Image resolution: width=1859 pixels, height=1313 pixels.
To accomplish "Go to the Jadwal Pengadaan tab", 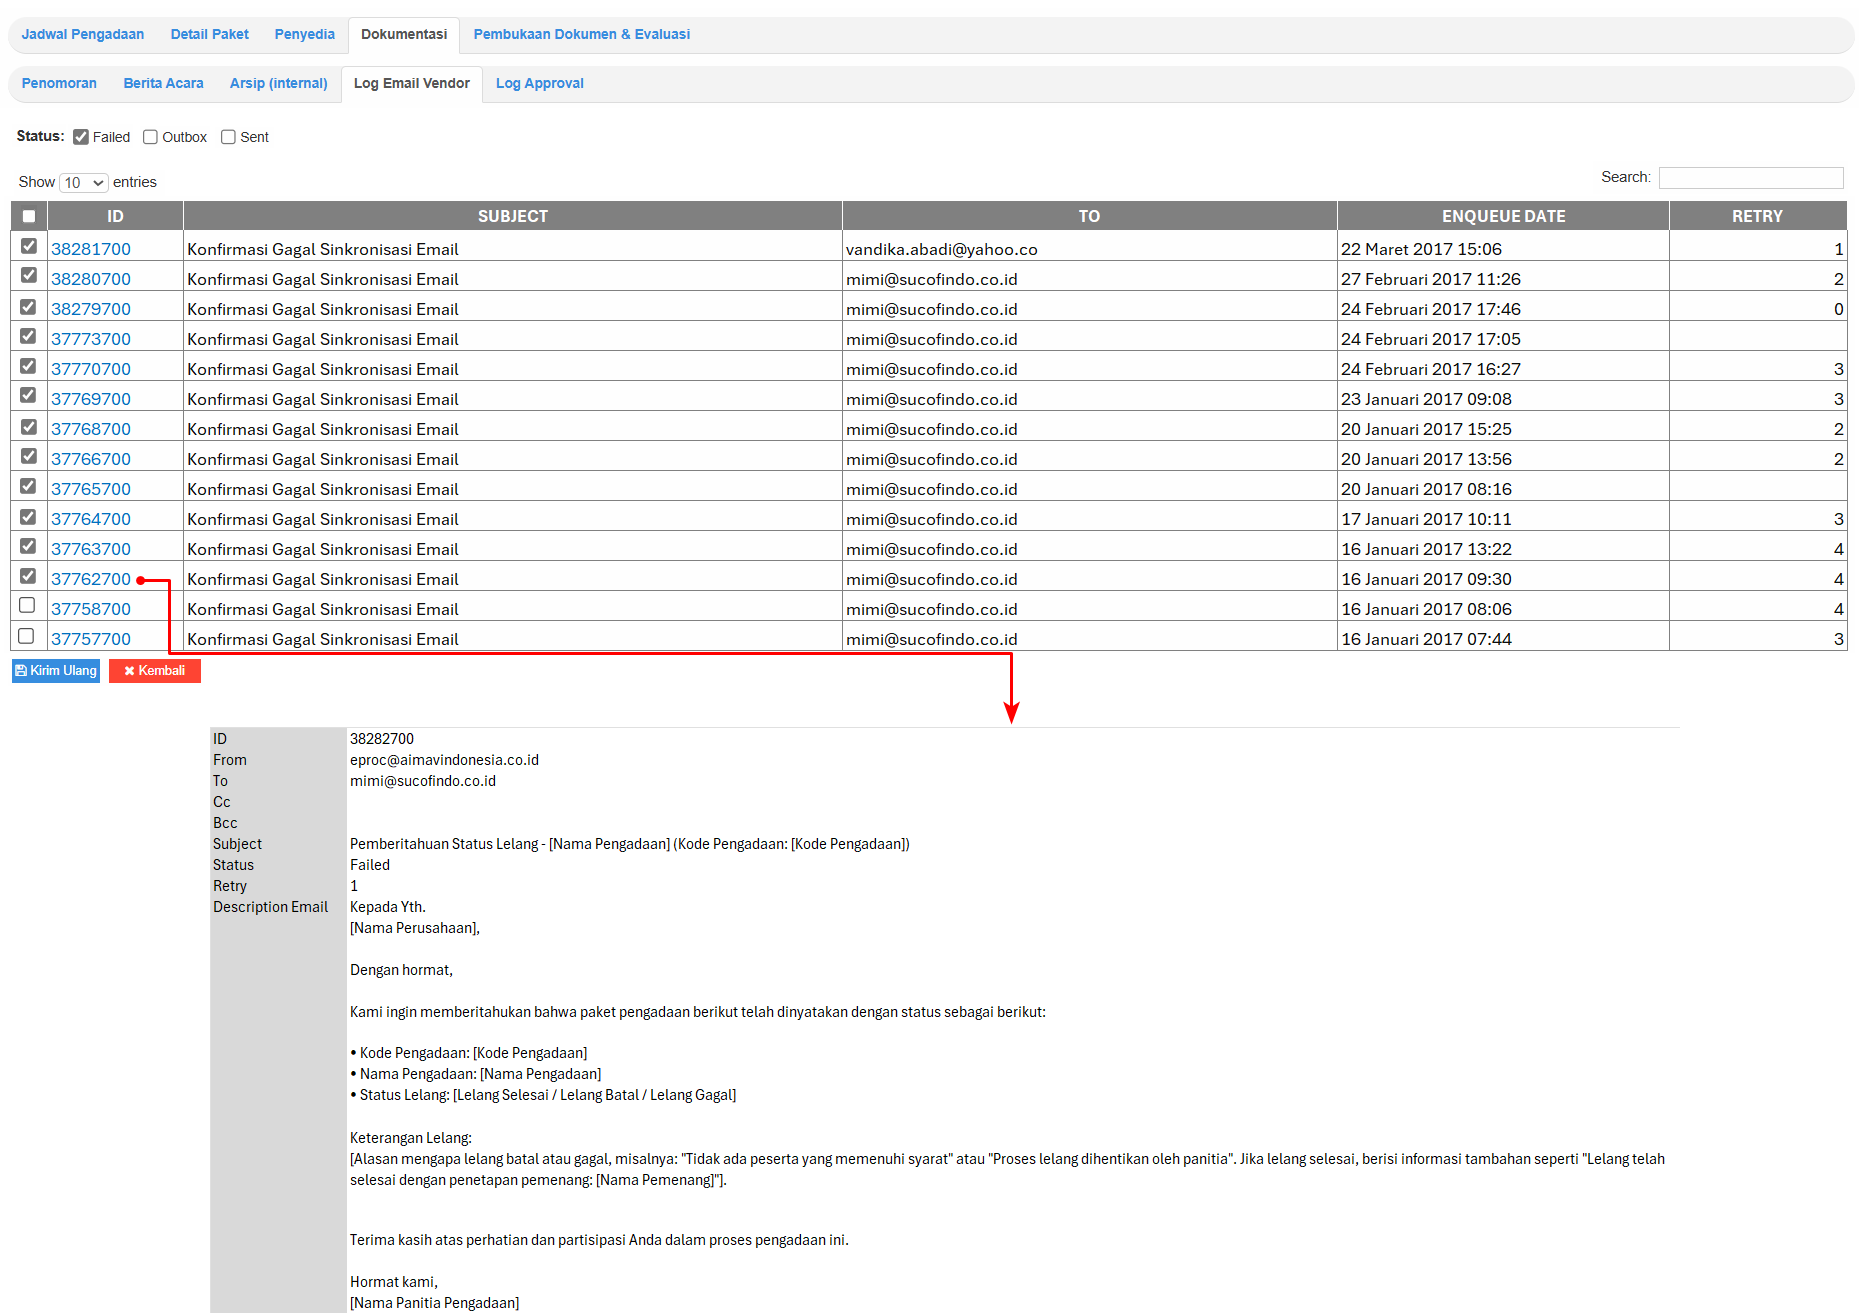I will [x=83, y=35].
